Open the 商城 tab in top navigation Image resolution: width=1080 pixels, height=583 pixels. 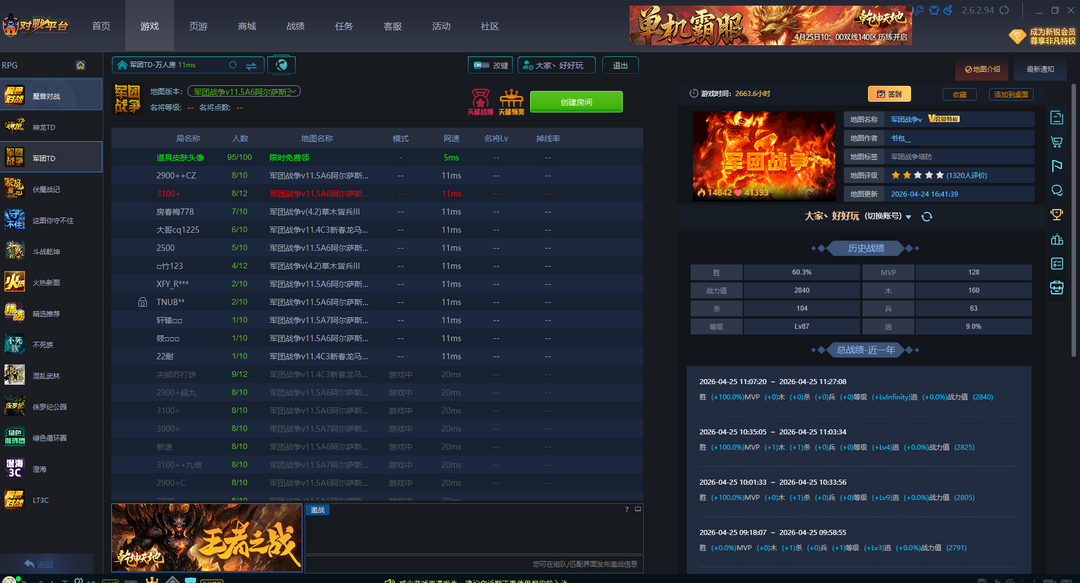247,26
